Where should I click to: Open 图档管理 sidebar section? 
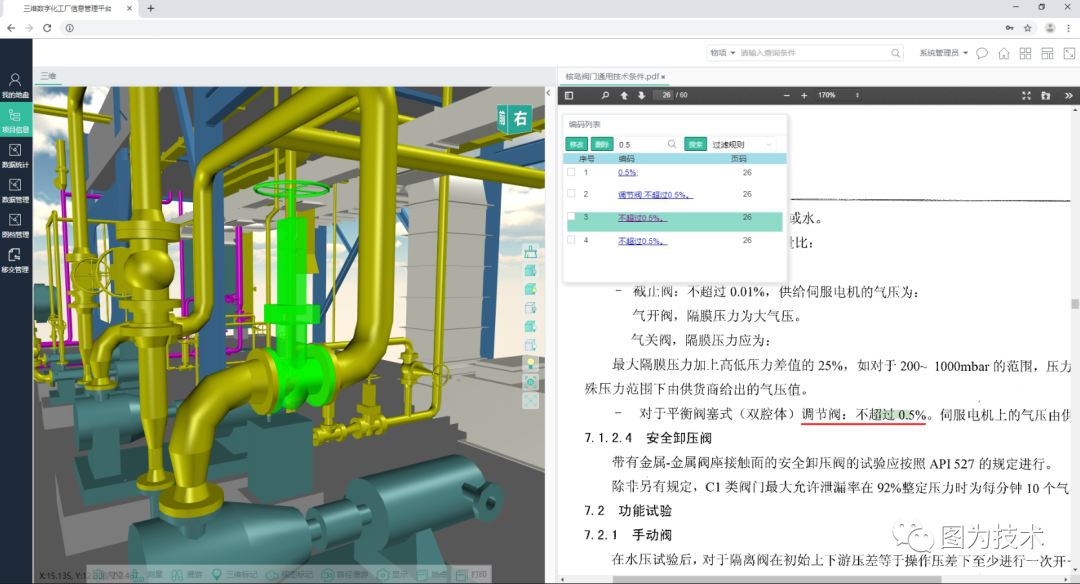(x=15, y=225)
